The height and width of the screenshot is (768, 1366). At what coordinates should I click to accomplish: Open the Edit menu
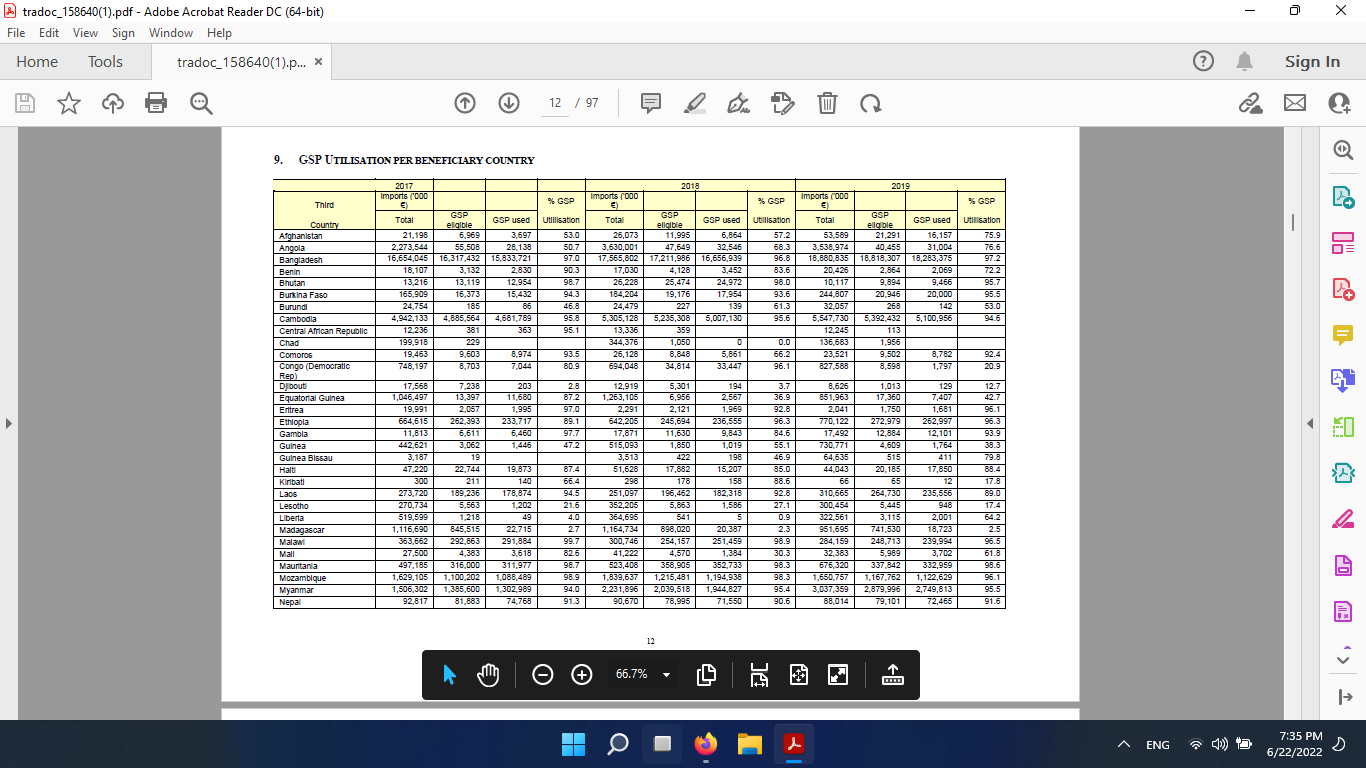click(49, 33)
